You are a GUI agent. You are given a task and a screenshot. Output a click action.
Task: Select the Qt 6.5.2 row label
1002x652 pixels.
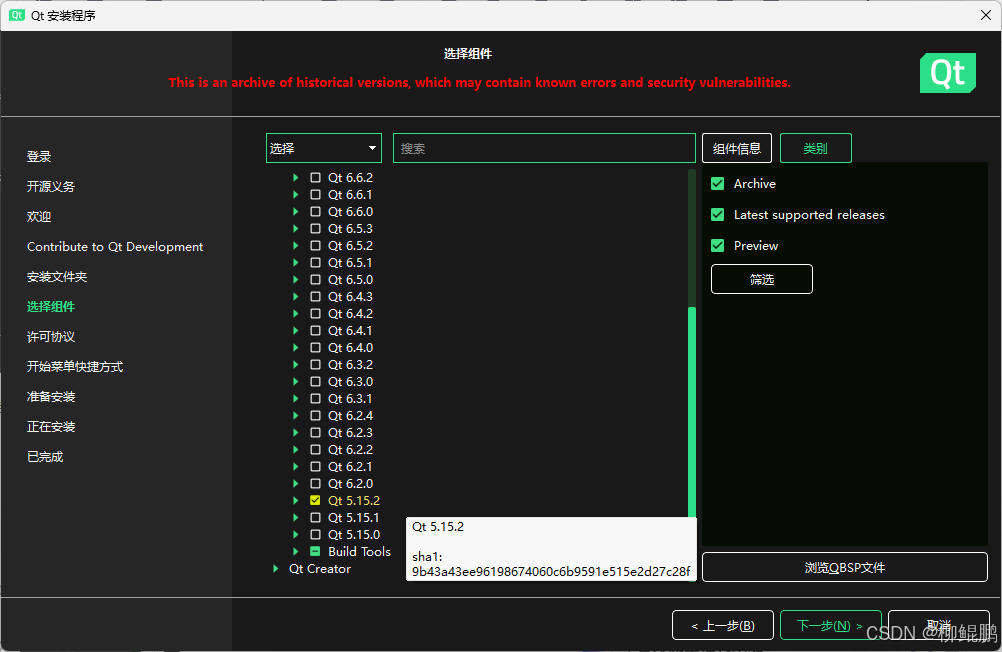350,245
